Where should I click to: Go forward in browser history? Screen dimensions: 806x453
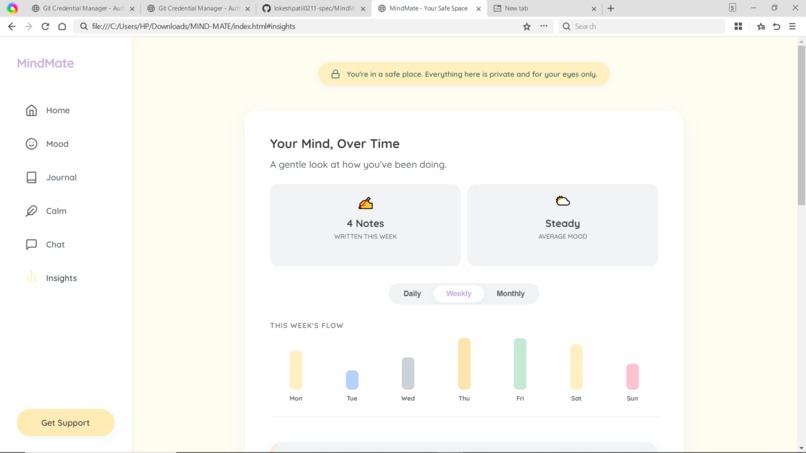[28, 26]
